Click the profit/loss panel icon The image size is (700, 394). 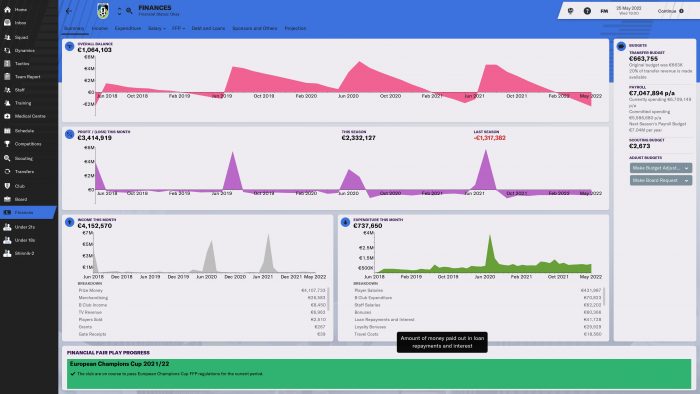70,134
